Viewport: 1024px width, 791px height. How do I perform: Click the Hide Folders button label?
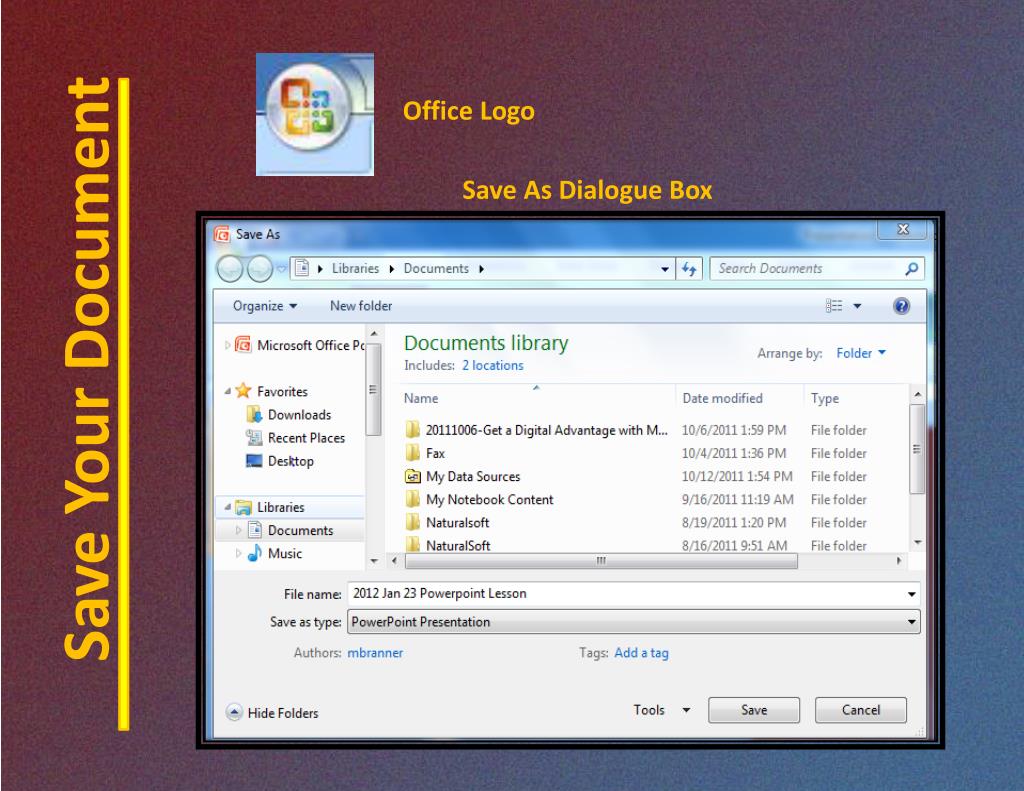pyautogui.click(x=283, y=713)
